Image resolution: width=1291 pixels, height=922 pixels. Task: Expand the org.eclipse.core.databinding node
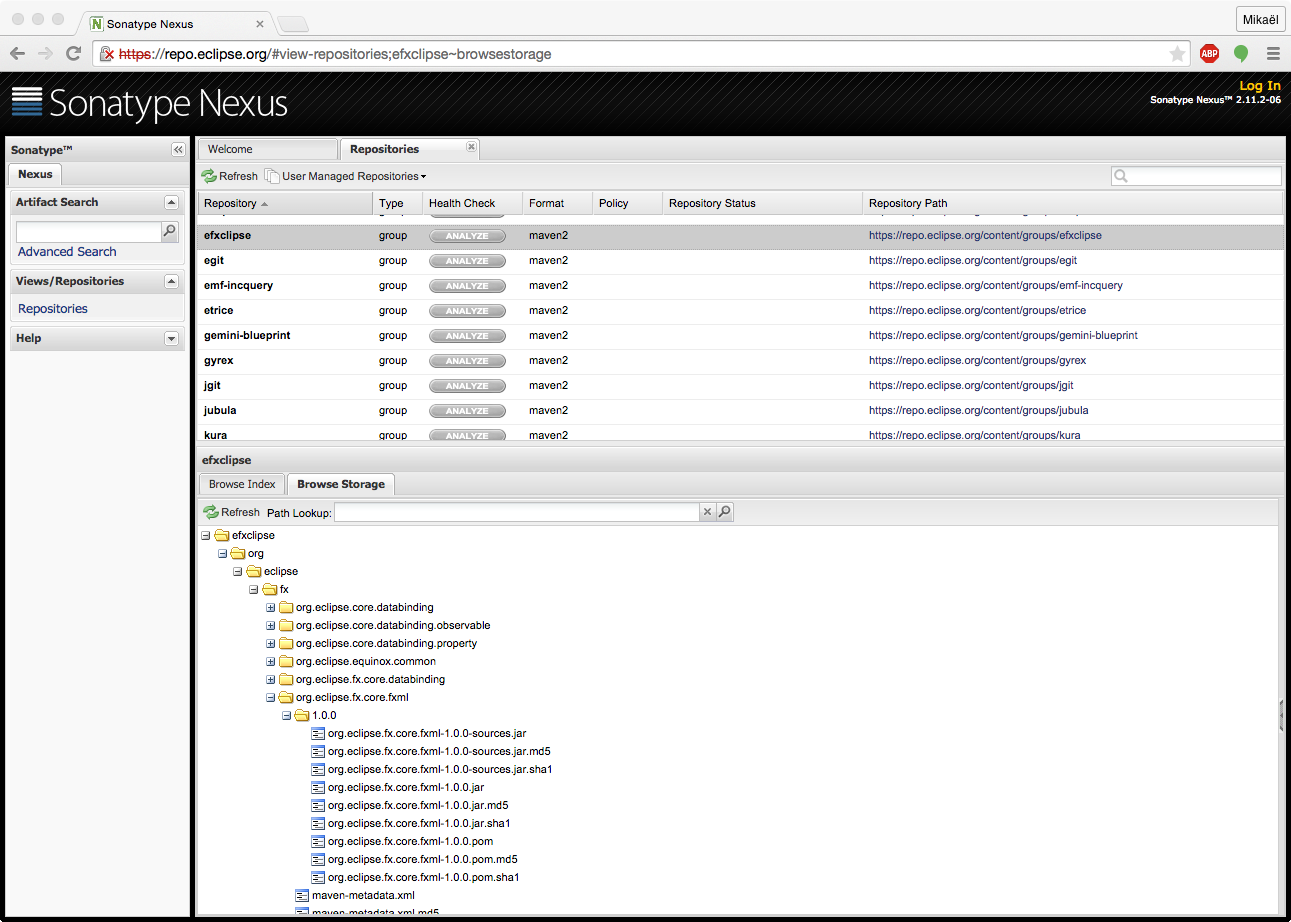click(270, 607)
